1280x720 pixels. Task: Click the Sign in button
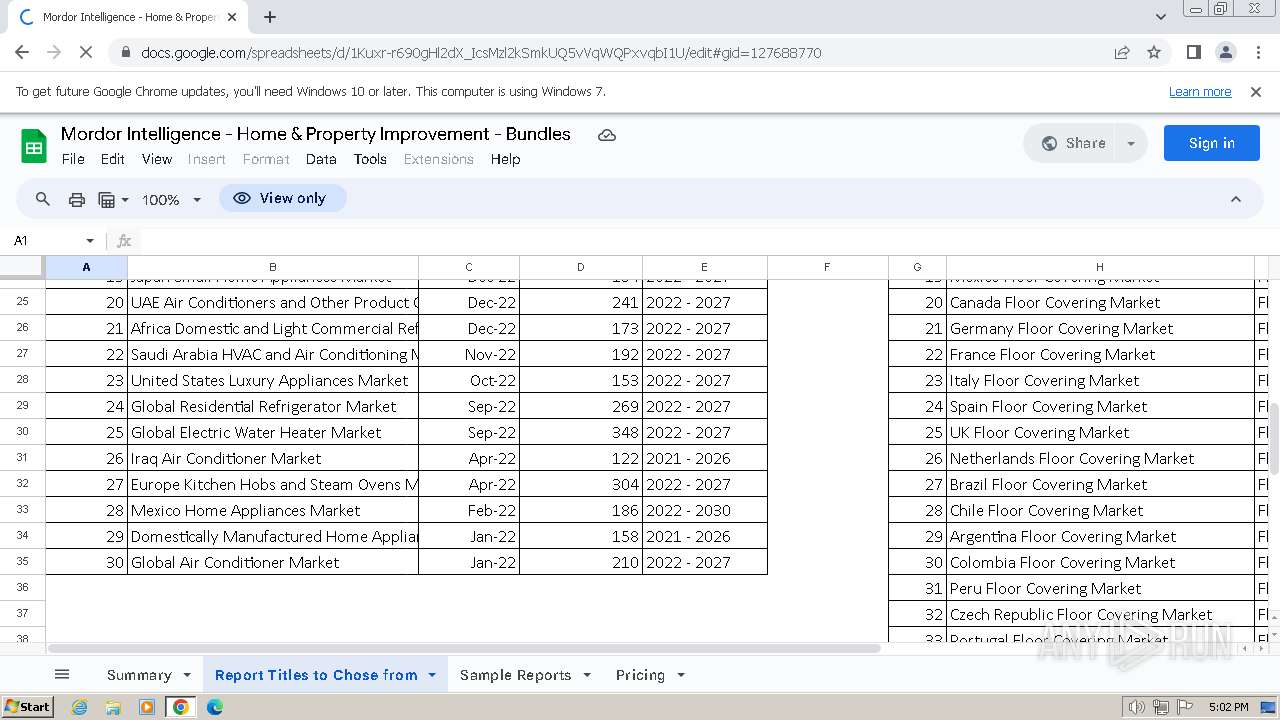[x=1211, y=143]
